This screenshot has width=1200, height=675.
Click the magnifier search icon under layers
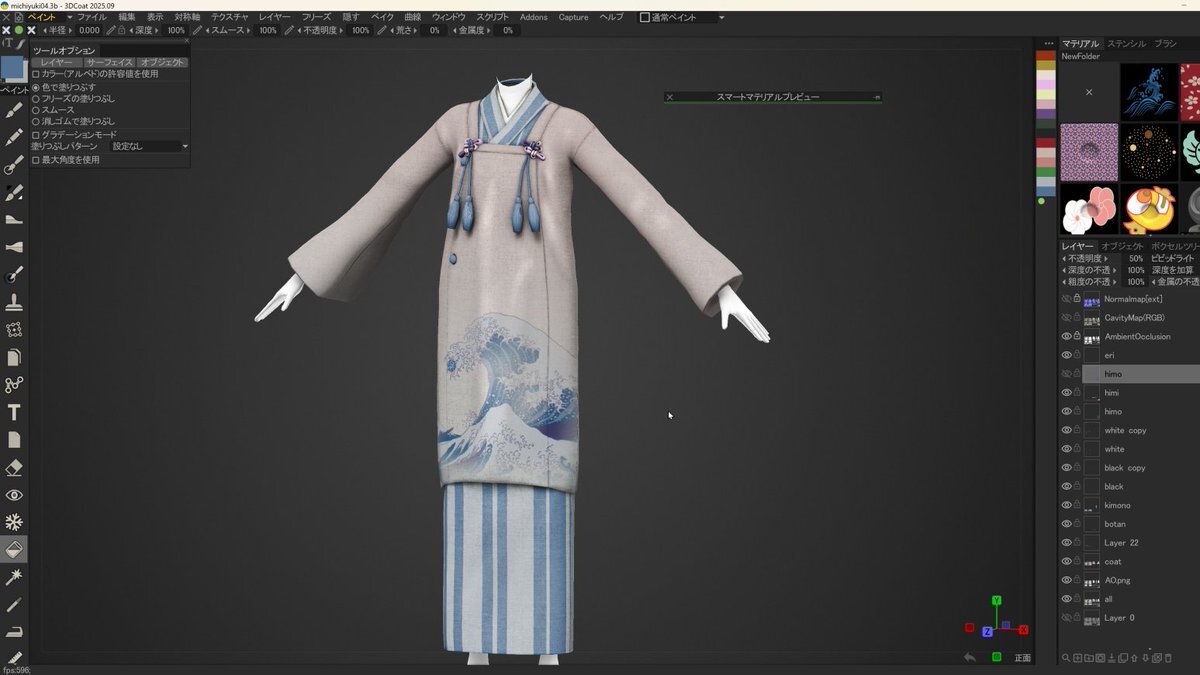[x=1067, y=658]
